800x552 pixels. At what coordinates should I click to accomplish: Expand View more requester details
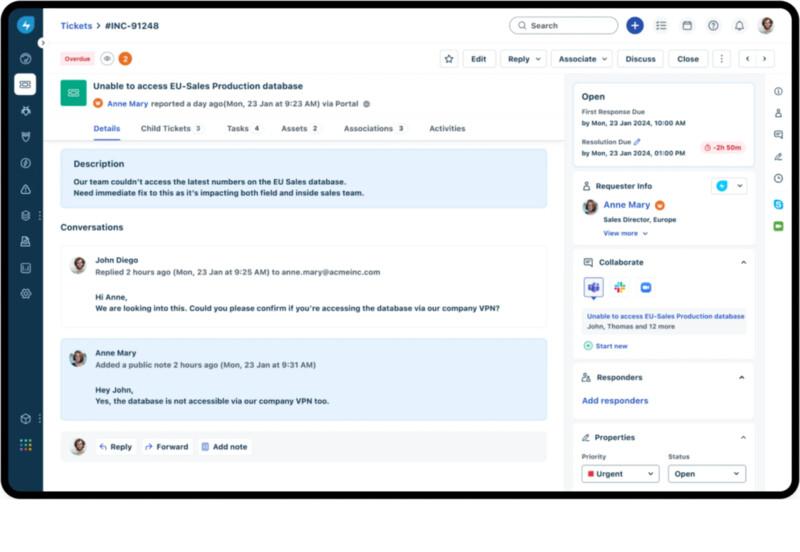626,233
